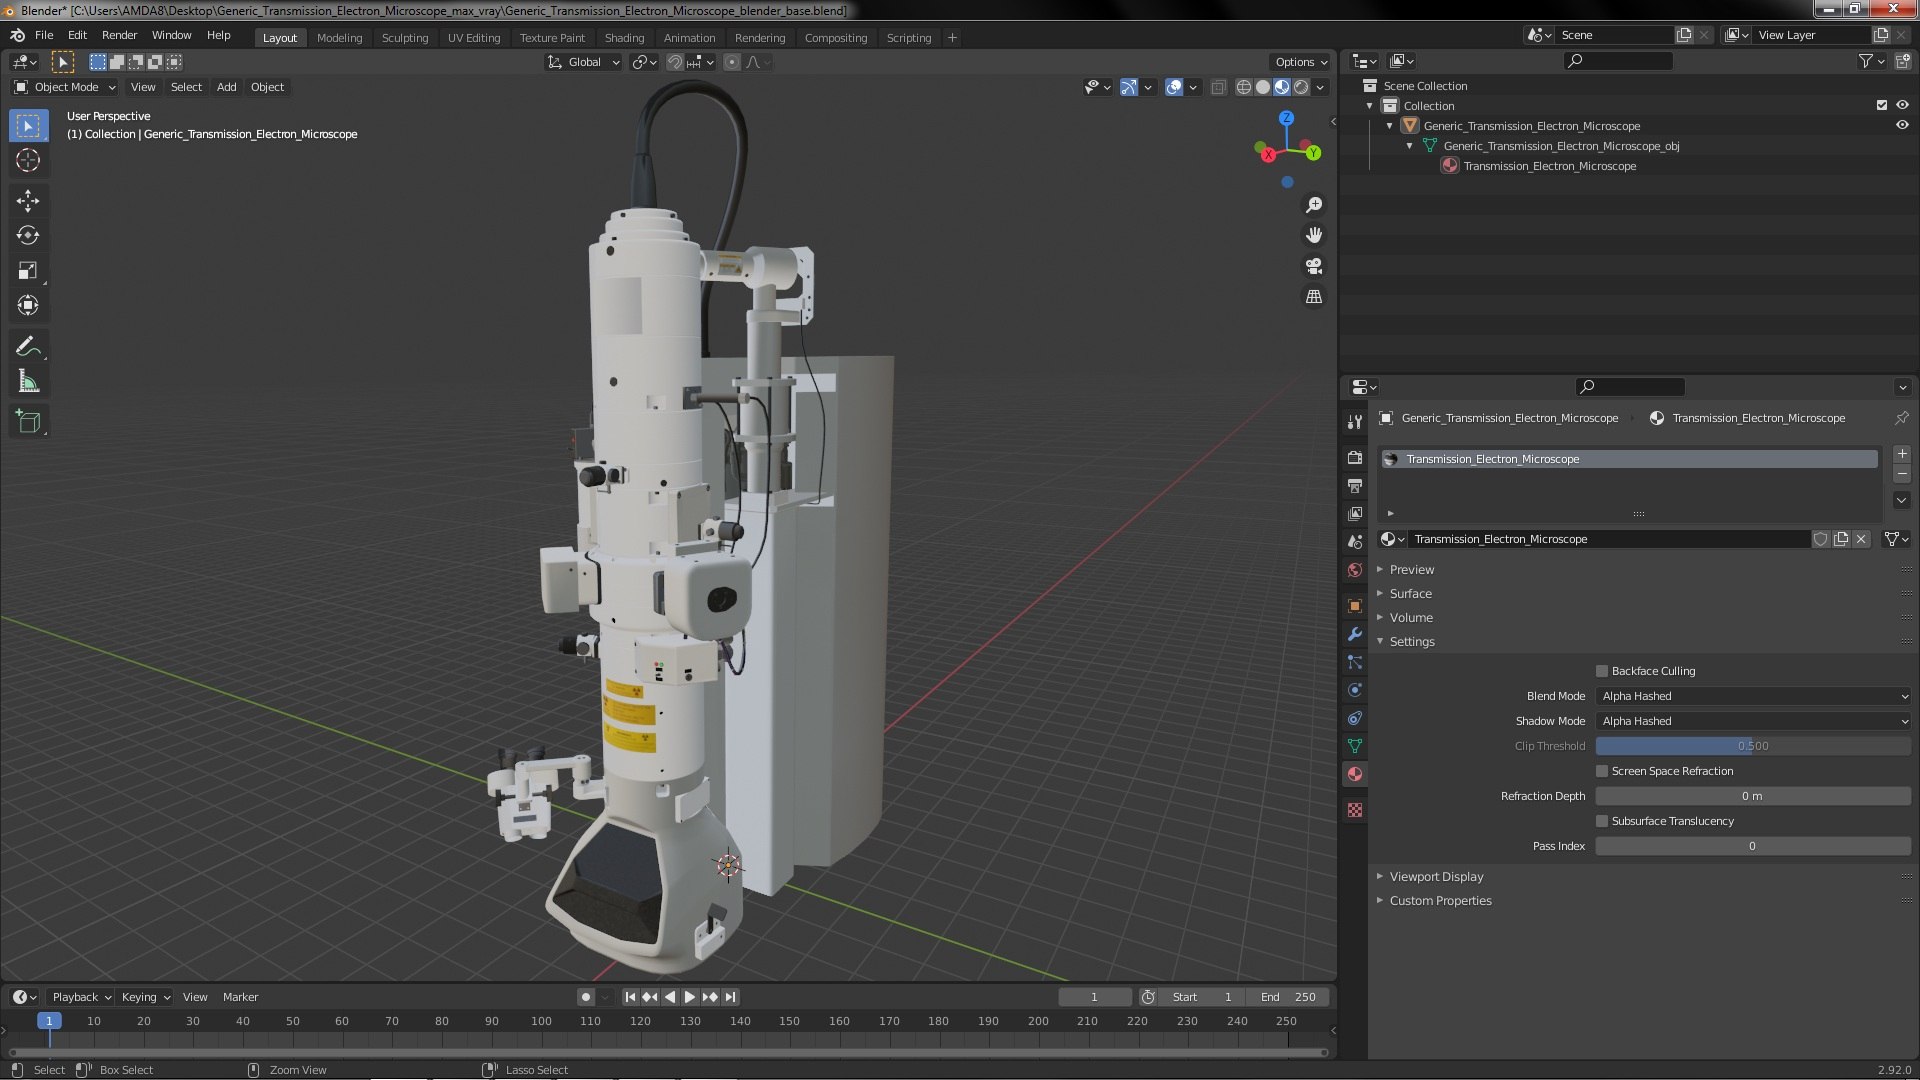Image resolution: width=1920 pixels, height=1080 pixels.
Task: Open the Blend Mode dropdown
Action: (x=1753, y=696)
